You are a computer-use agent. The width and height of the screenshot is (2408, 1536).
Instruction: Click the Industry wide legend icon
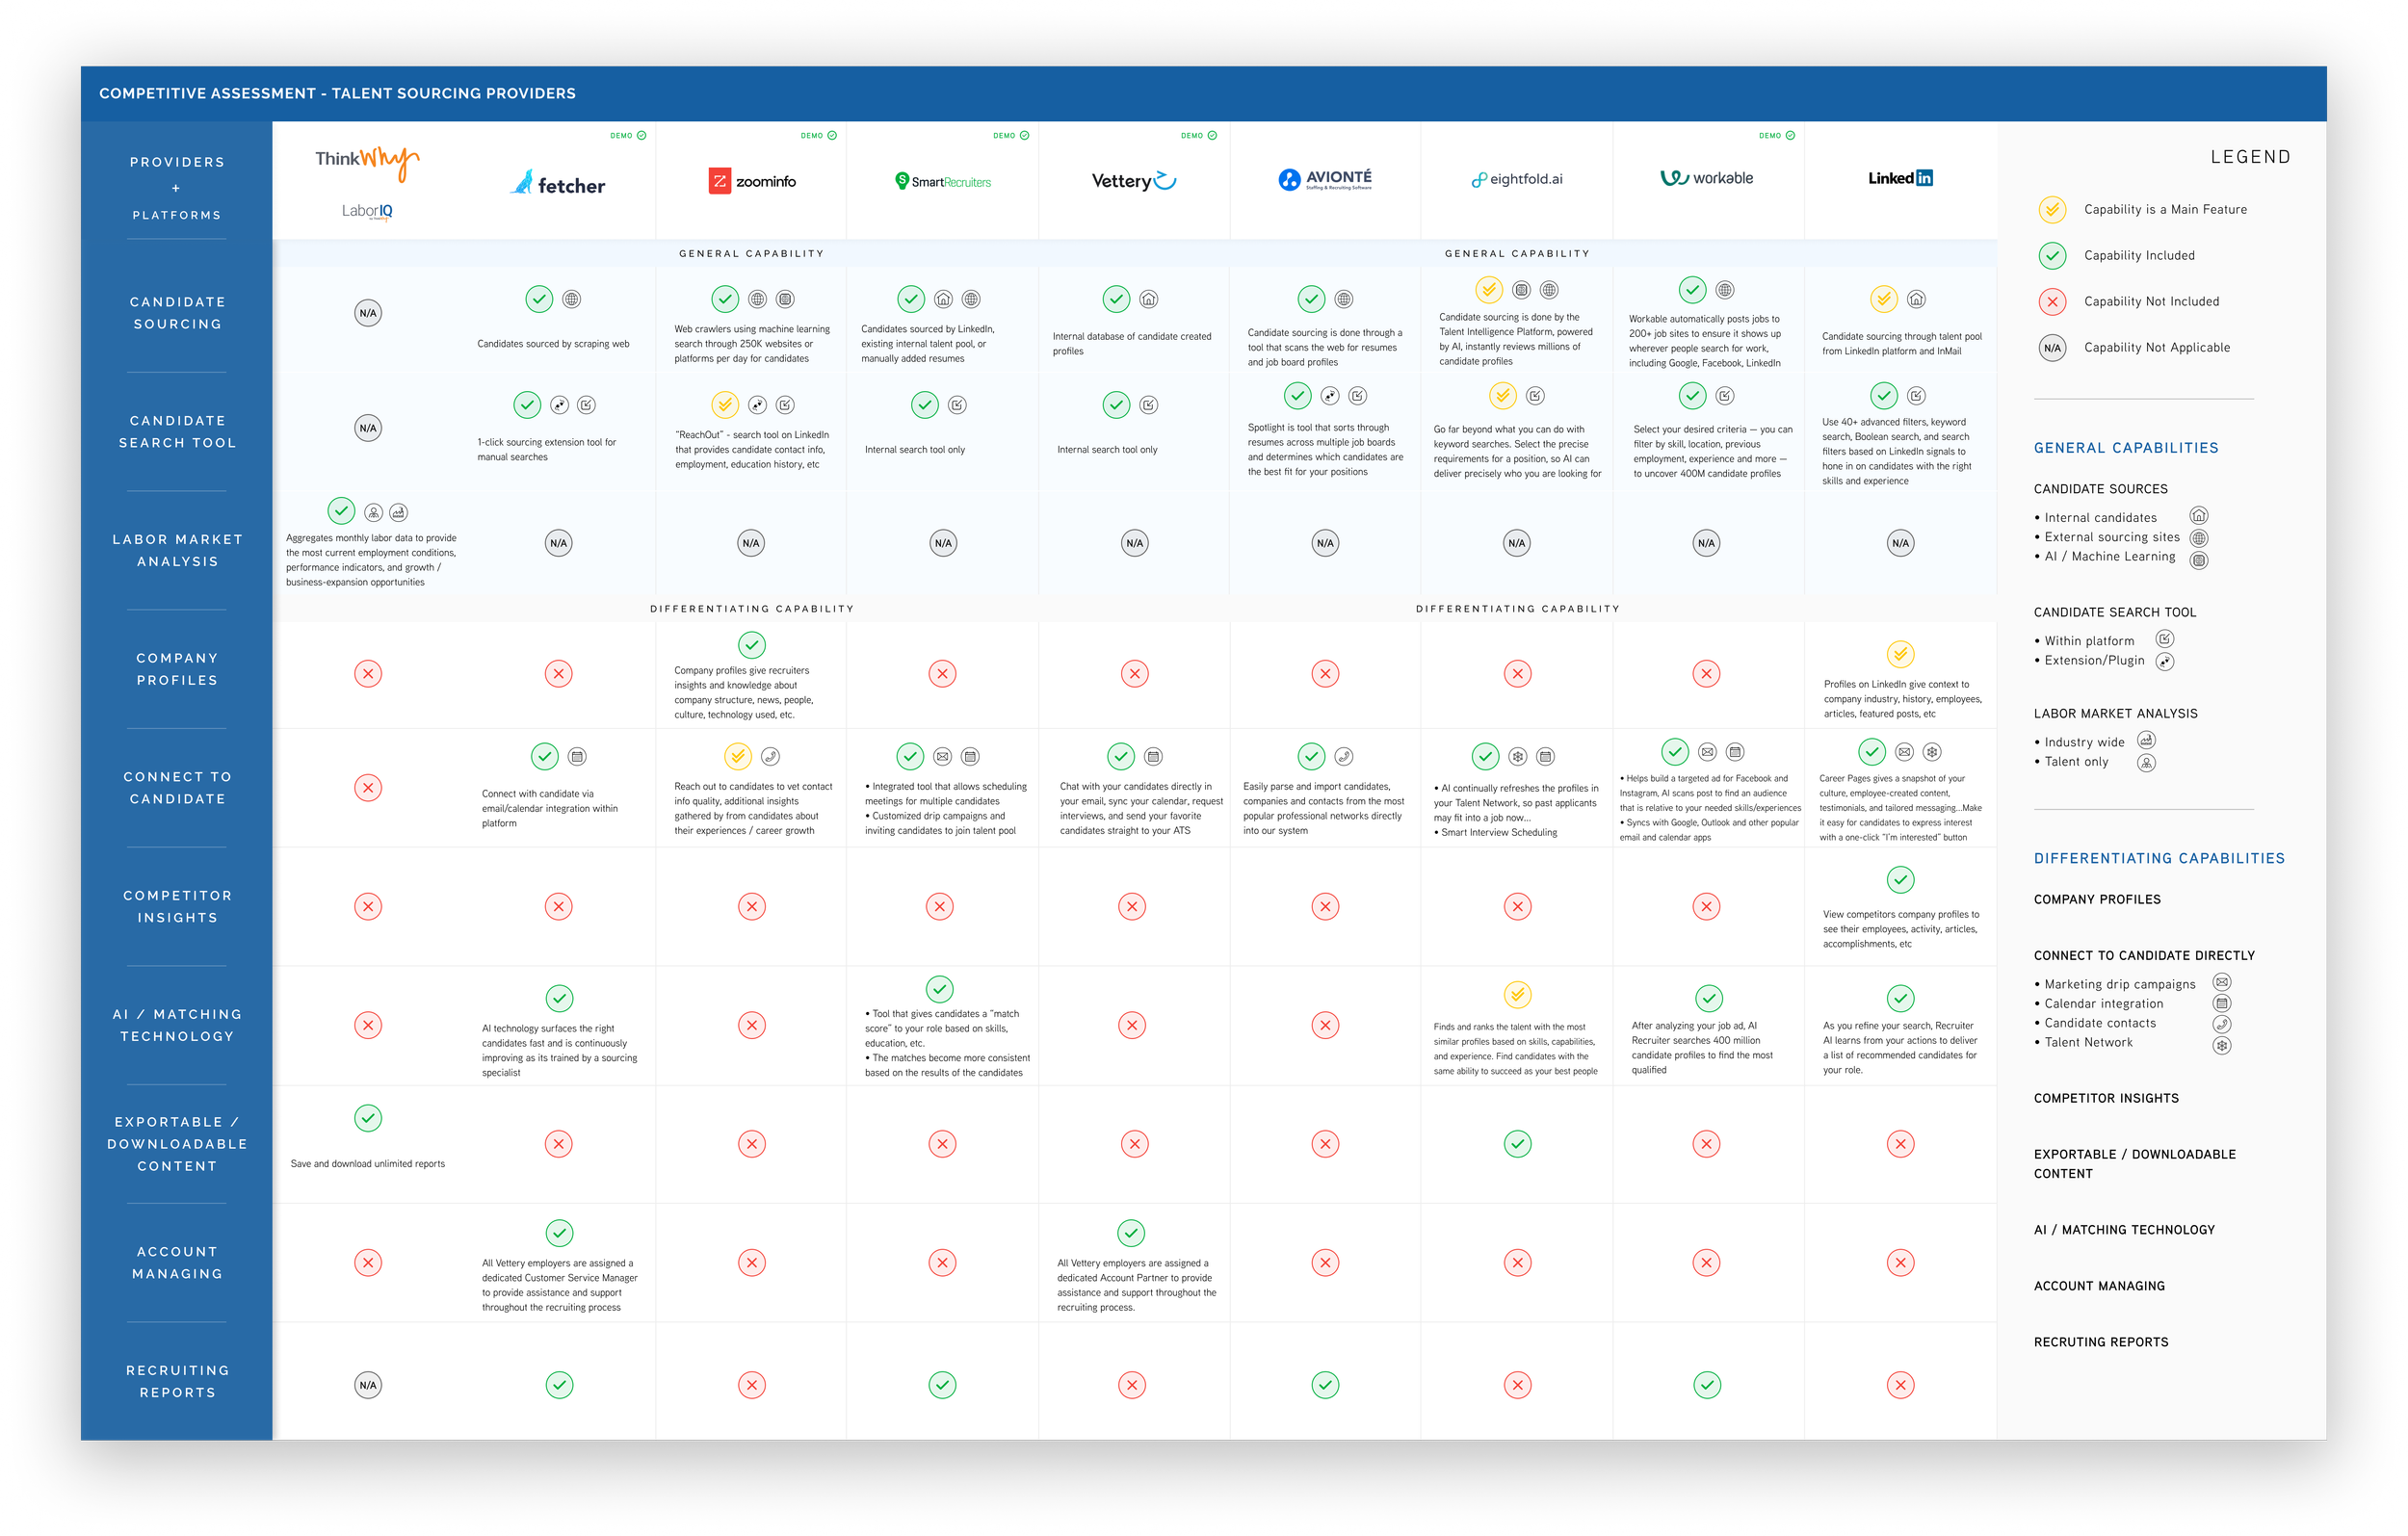[2146, 740]
